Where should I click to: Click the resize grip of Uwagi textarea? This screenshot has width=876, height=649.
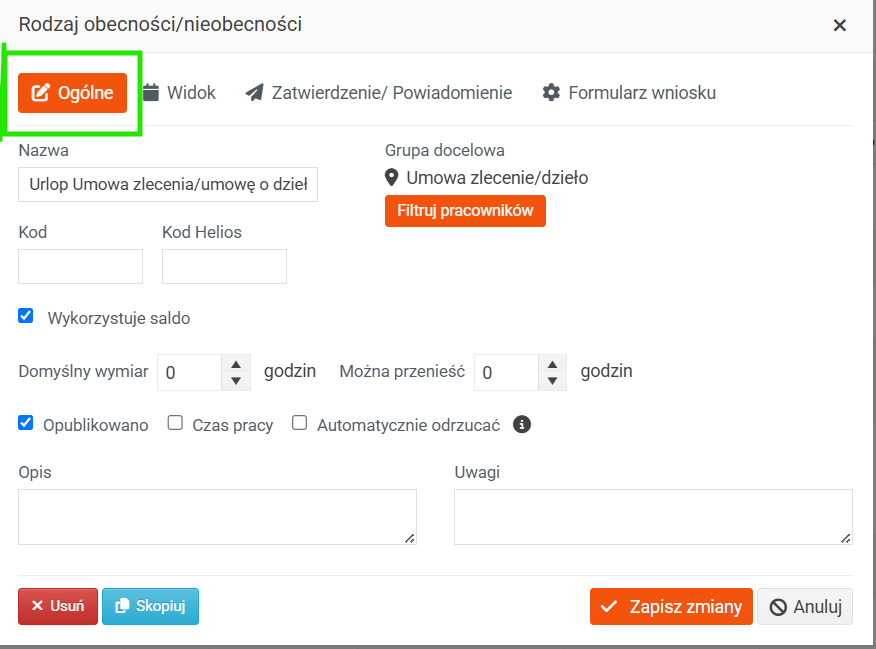coord(846,538)
